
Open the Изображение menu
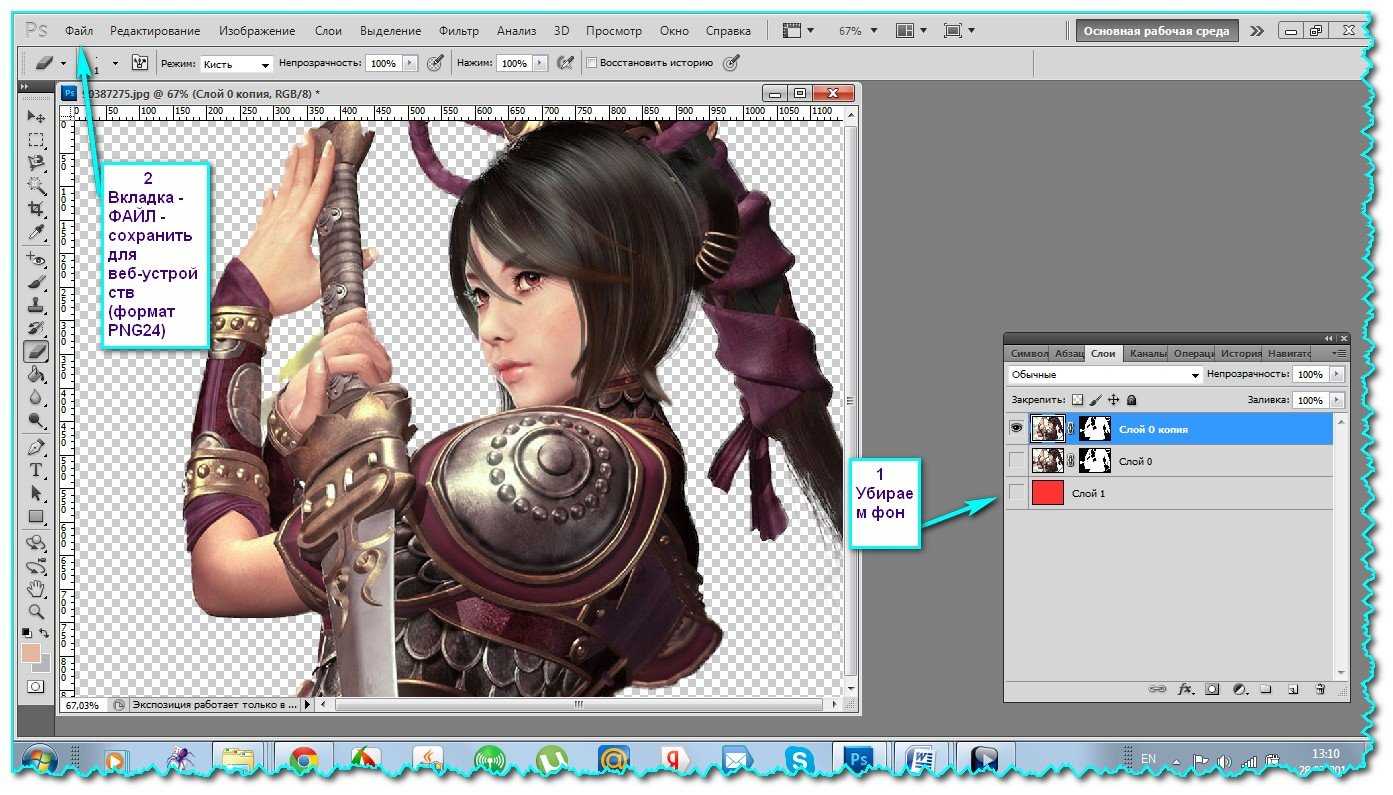(x=257, y=31)
